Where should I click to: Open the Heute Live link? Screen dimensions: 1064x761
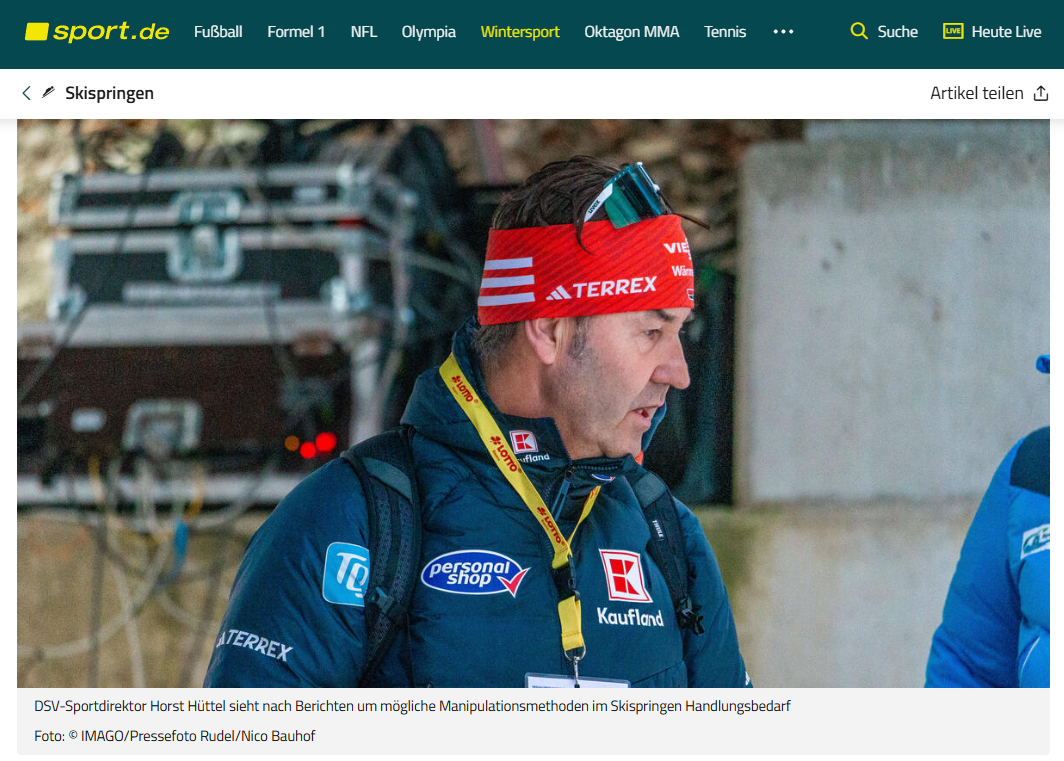(1006, 32)
